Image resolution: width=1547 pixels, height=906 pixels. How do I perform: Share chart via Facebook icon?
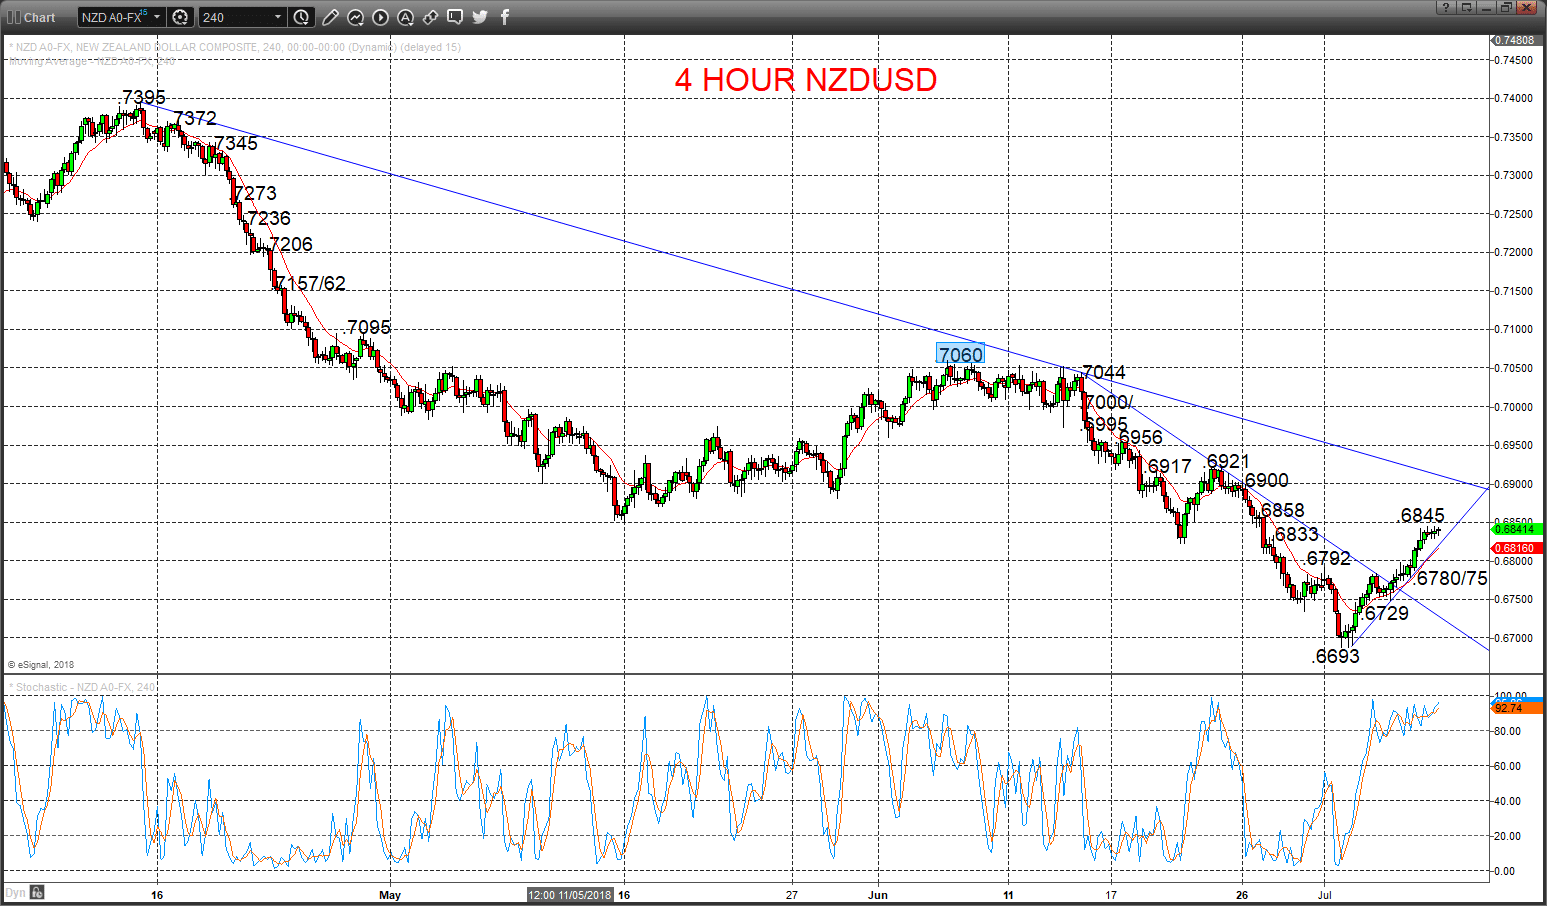point(505,17)
